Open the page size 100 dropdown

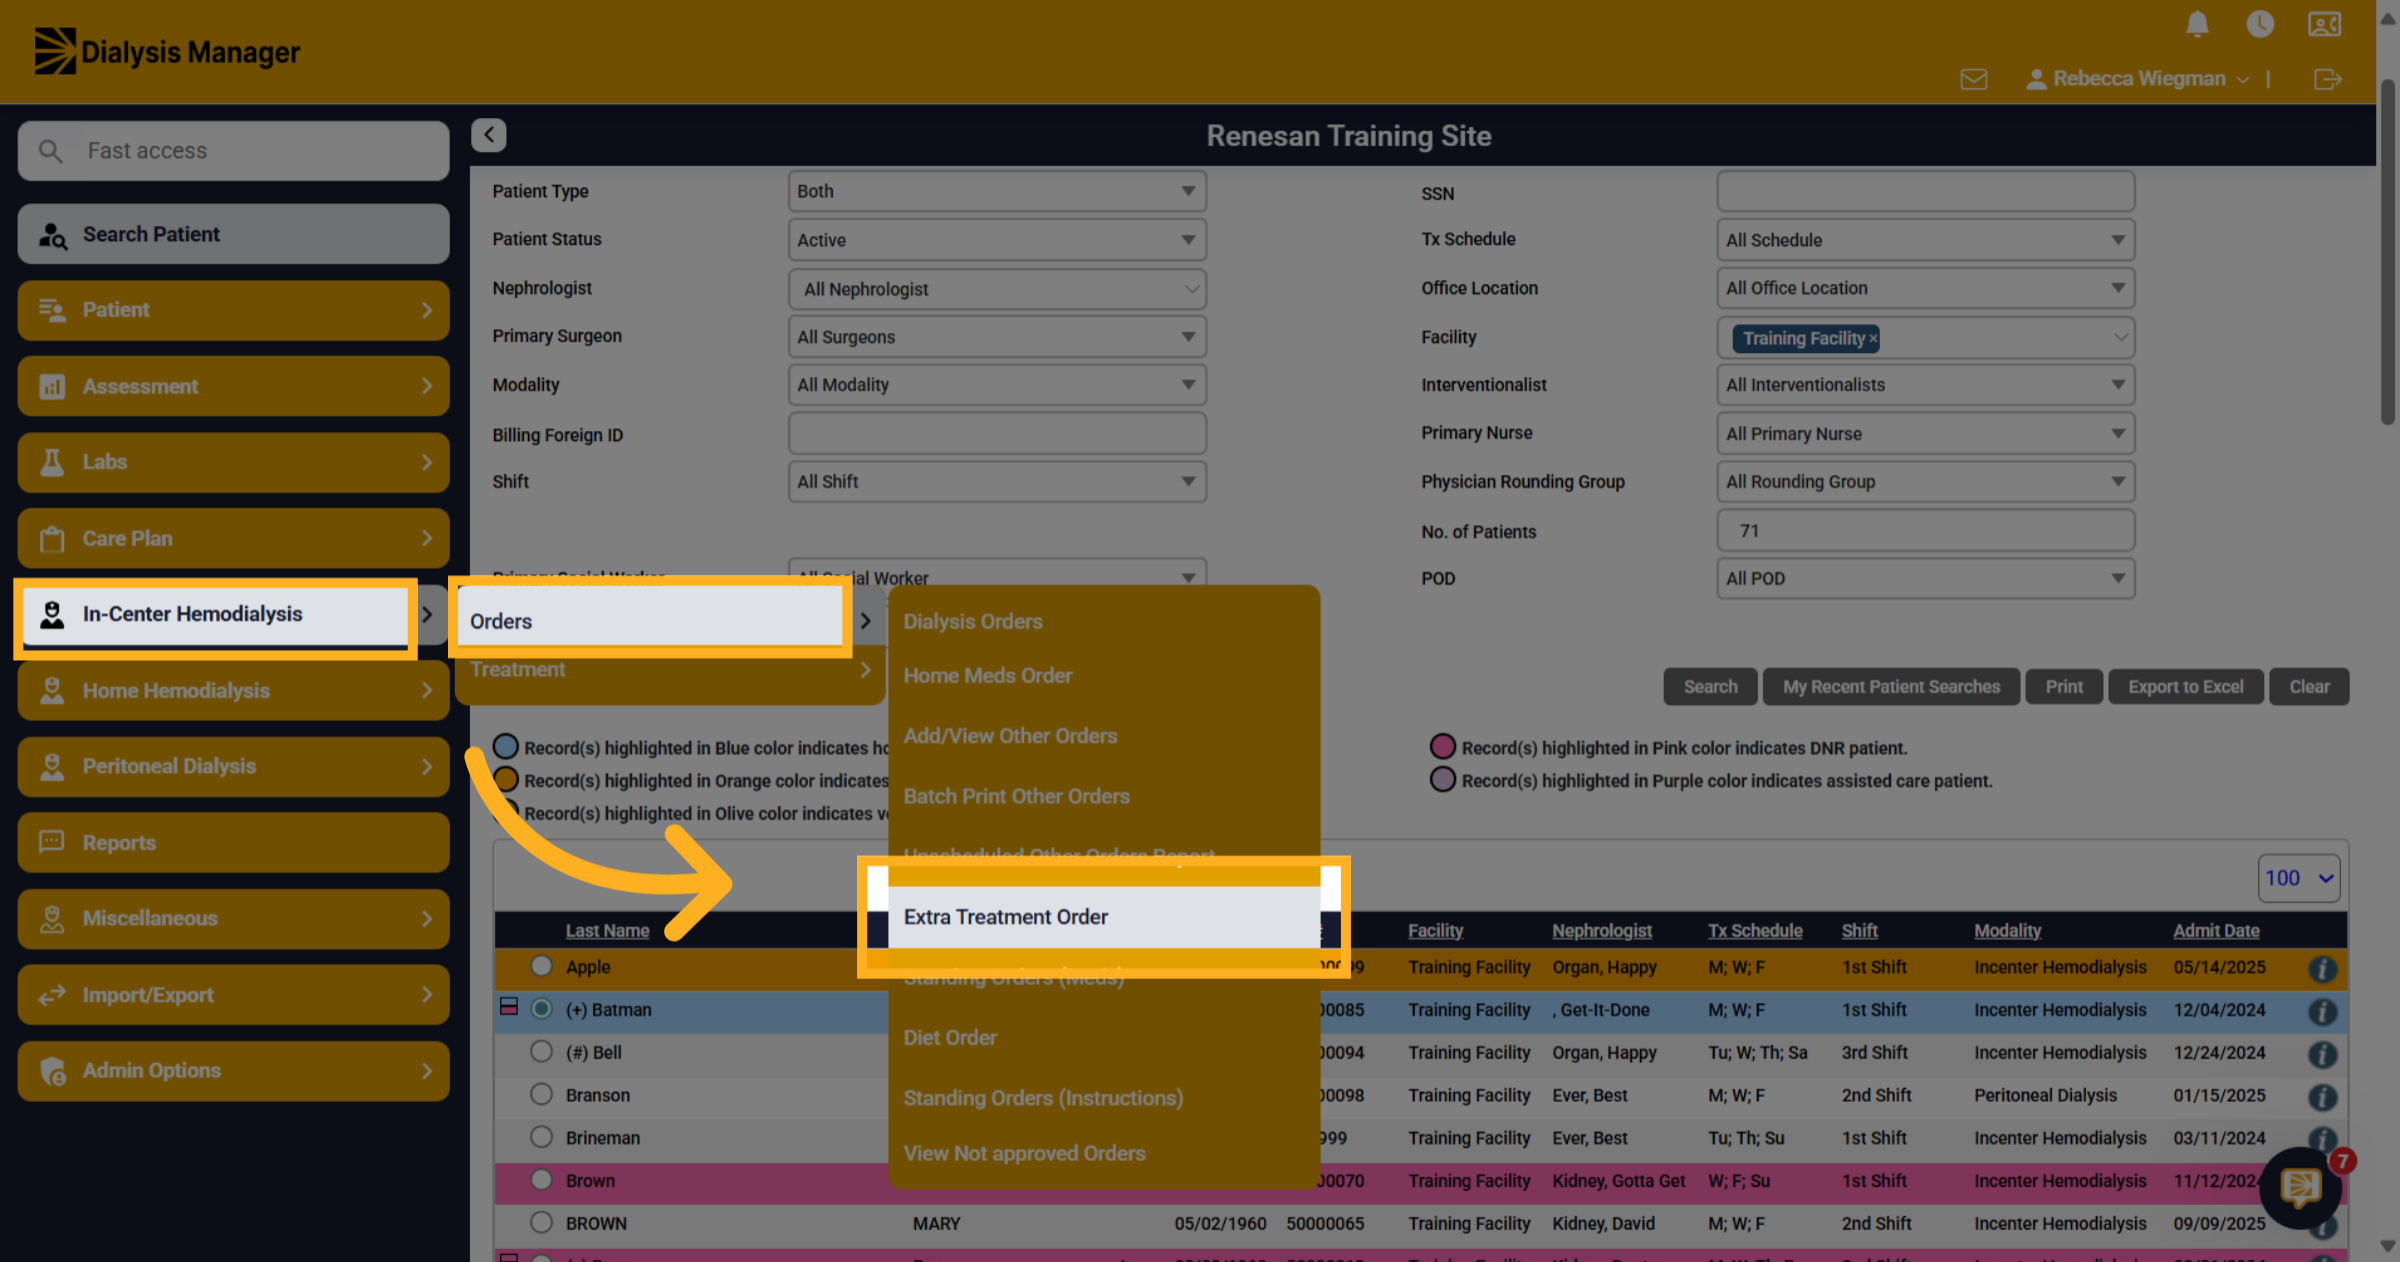(2298, 878)
